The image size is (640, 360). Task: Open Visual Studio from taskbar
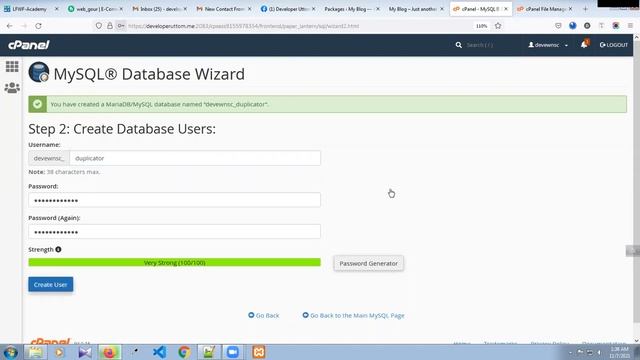tap(85, 352)
